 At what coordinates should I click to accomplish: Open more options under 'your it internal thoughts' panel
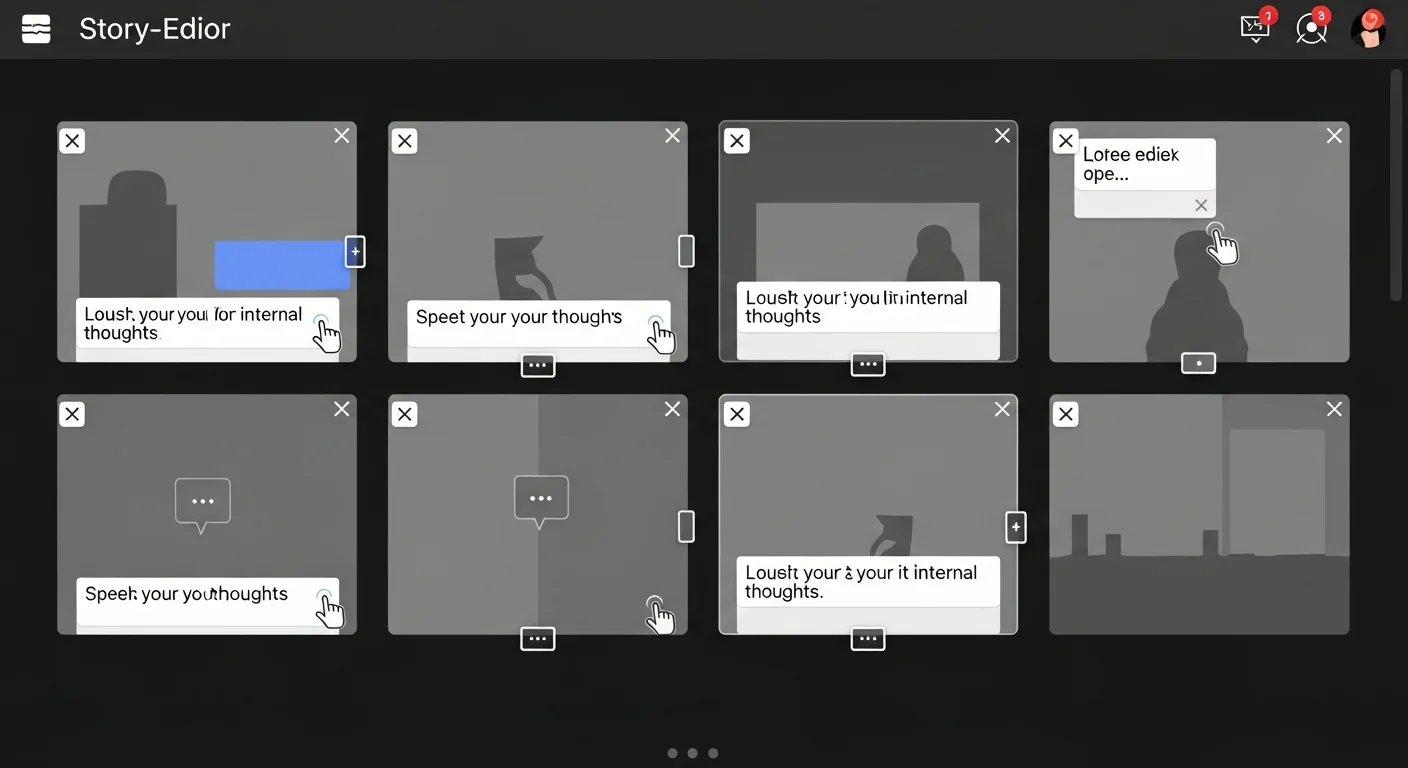point(868,639)
